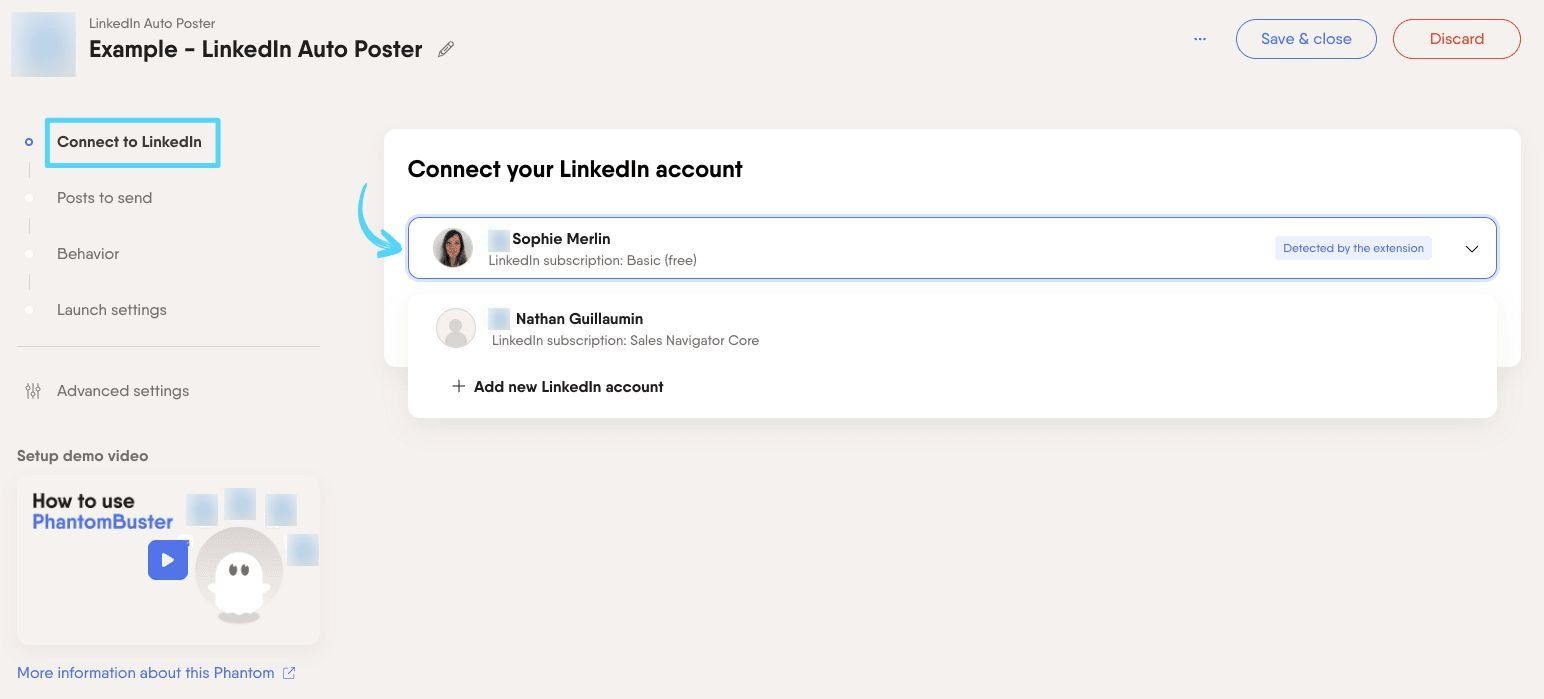Click the Save & close button
Screen dimensions: 1544x699
pos(1306,39)
